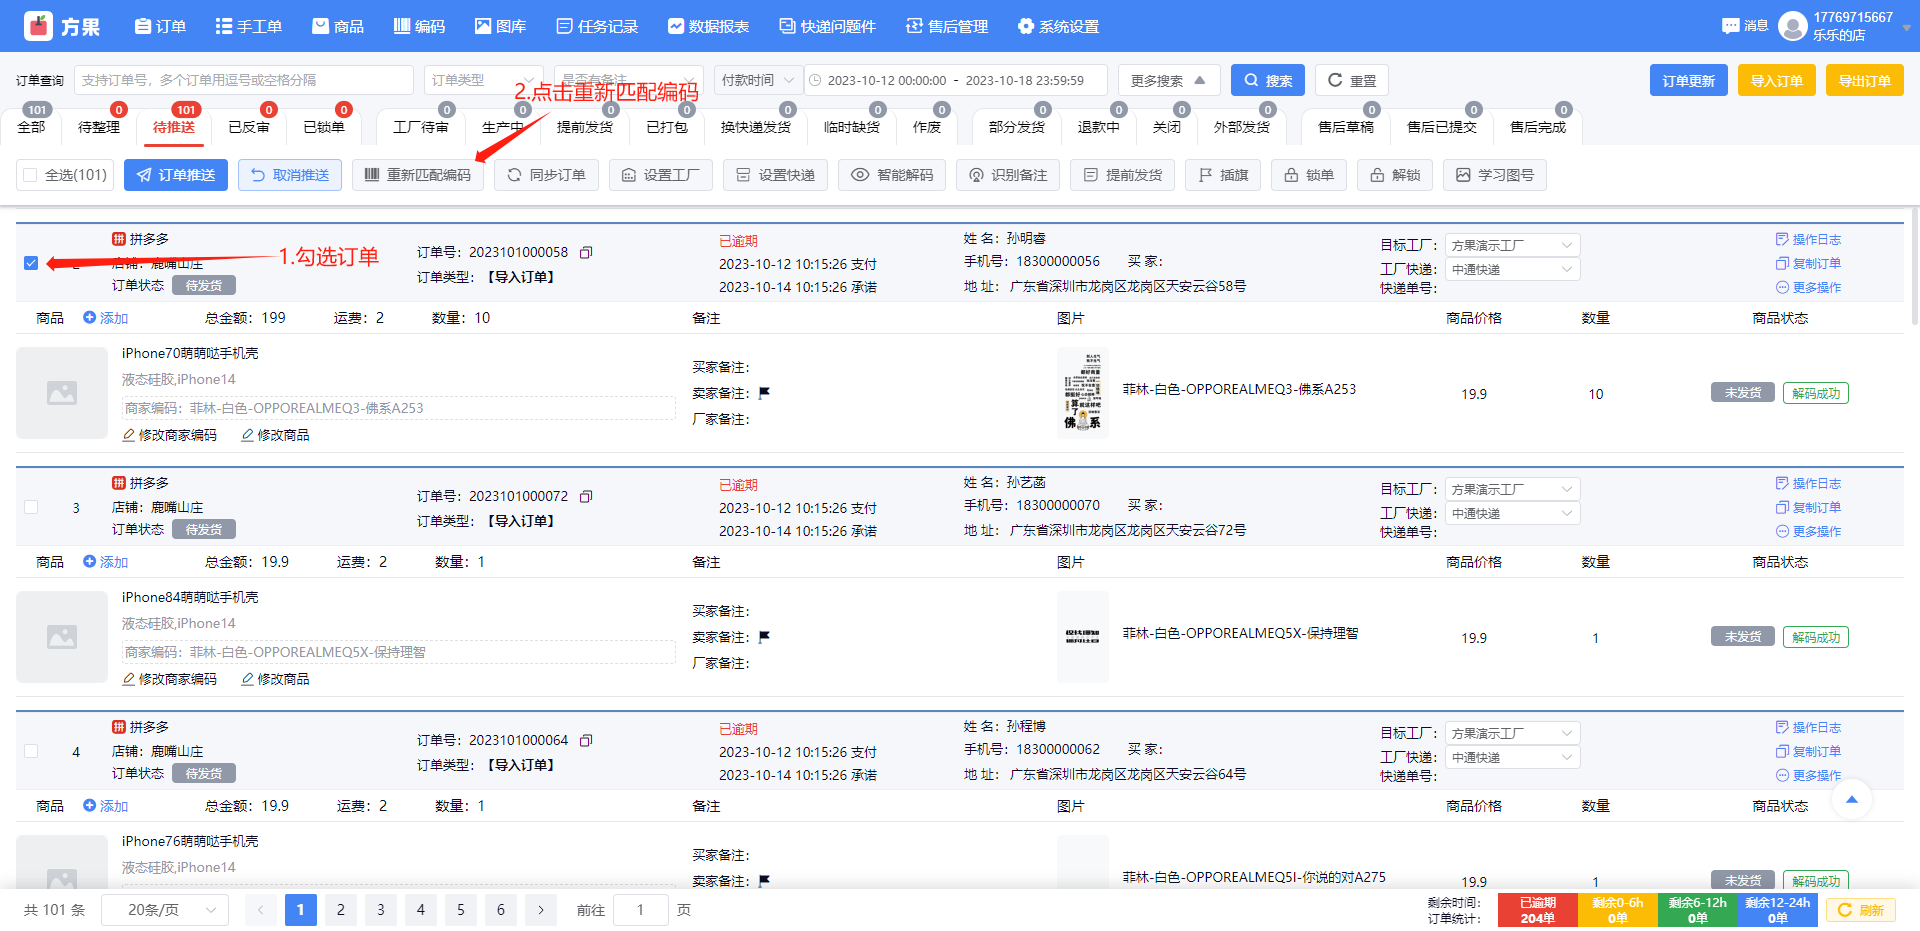
Task: Expand the 更多搜索 options
Action: click(x=1168, y=81)
